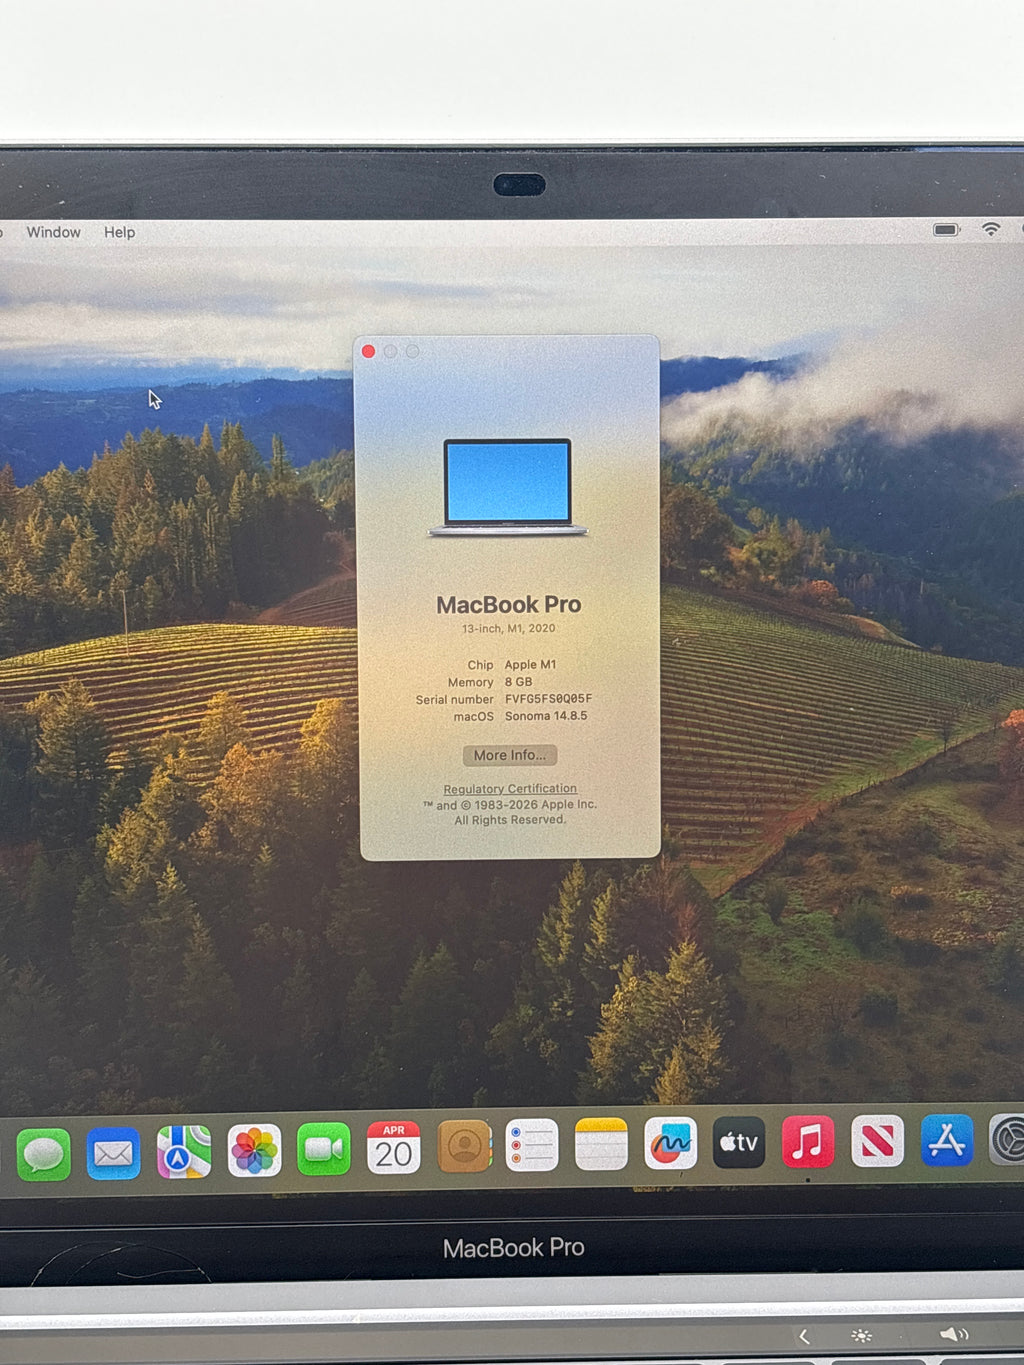Click the 13-inch, M1, 2020 subtitle
Image resolution: width=1024 pixels, height=1365 pixels.
pyautogui.click(x=508, y=629)
